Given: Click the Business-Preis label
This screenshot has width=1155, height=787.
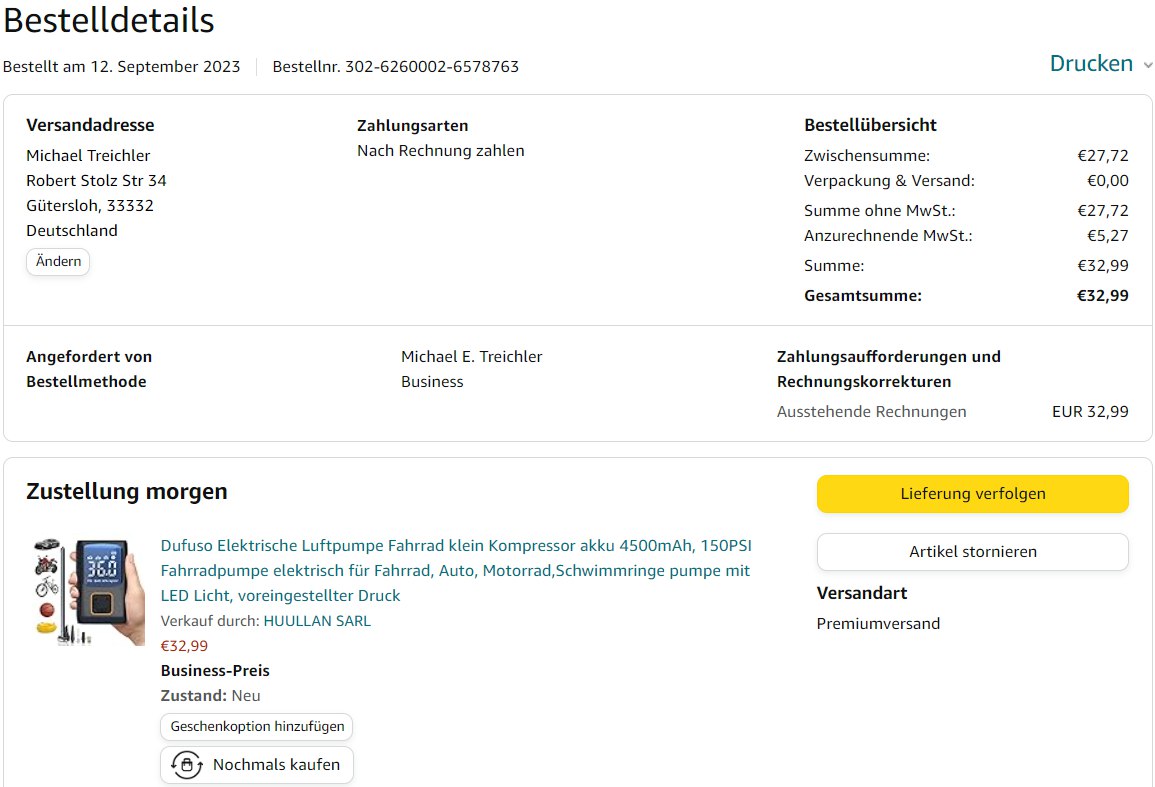Looking at the screenshot, I should [x=215, y=671].
